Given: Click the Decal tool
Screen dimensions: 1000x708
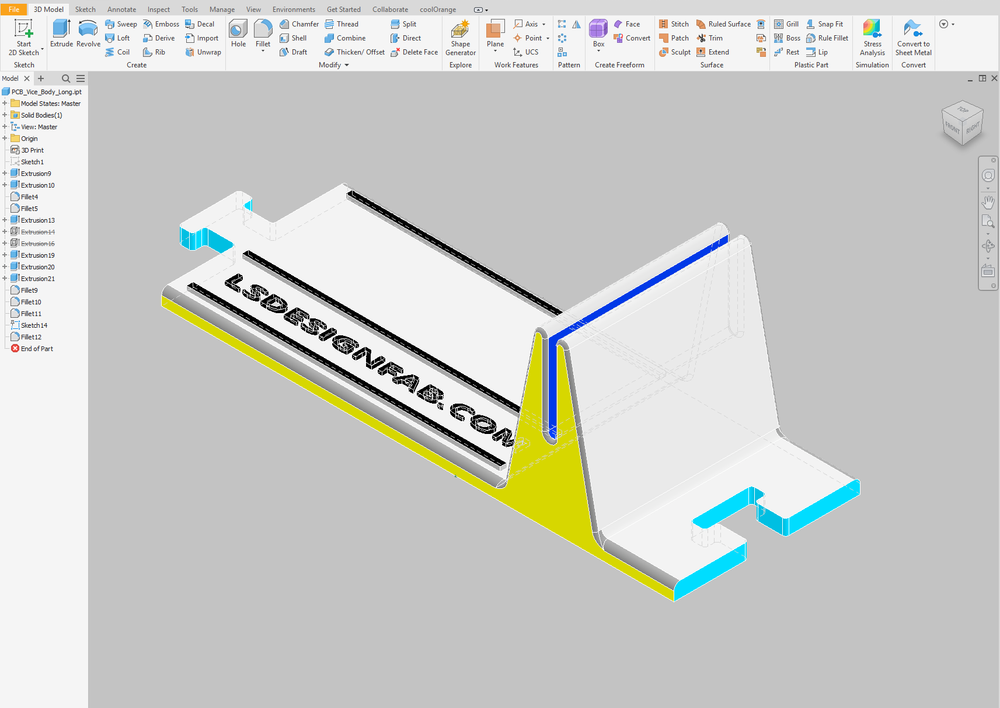Looking at the screenshot, I should tap(200, 24).
